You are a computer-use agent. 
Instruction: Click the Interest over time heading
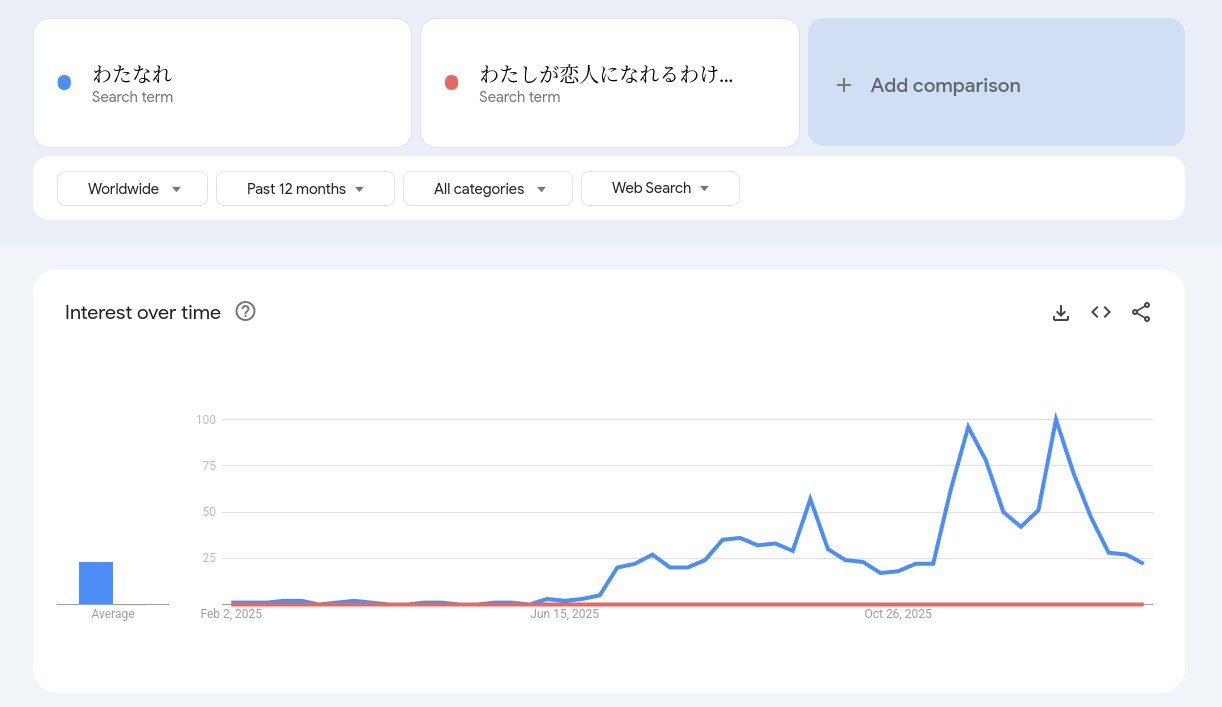143,312
